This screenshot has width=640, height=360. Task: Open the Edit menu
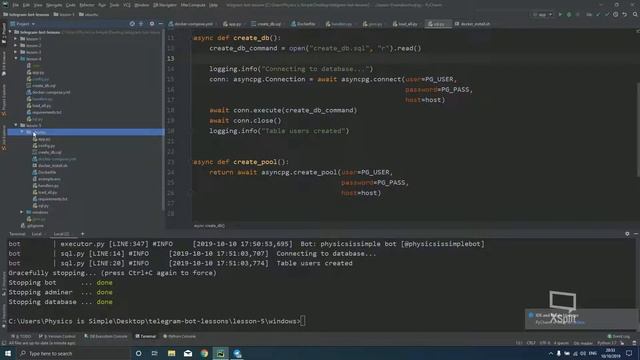tap(27, 5)
